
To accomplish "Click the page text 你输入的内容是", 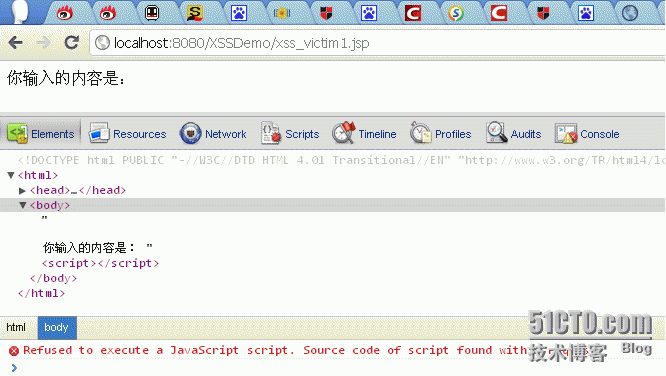I will [x=66, y=78].
